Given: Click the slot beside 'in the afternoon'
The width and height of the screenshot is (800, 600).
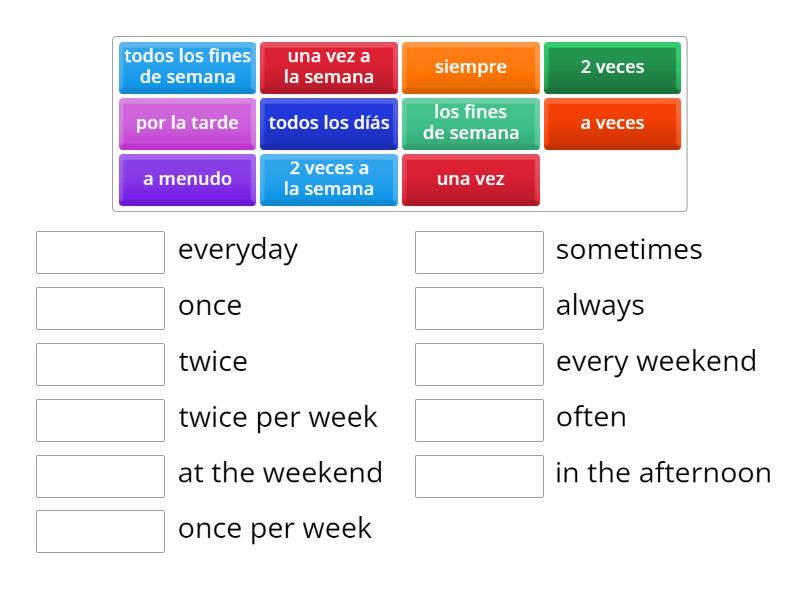Looking at the screenshot, I should [479, 476].
